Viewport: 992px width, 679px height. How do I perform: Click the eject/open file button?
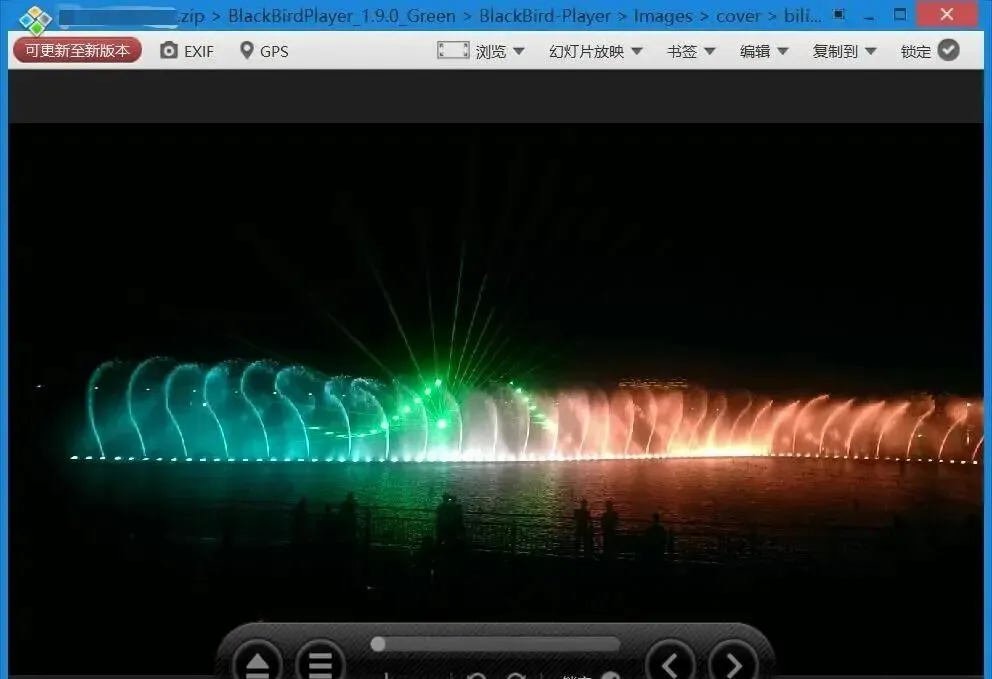pyautogui.click(x=257, y=661)
